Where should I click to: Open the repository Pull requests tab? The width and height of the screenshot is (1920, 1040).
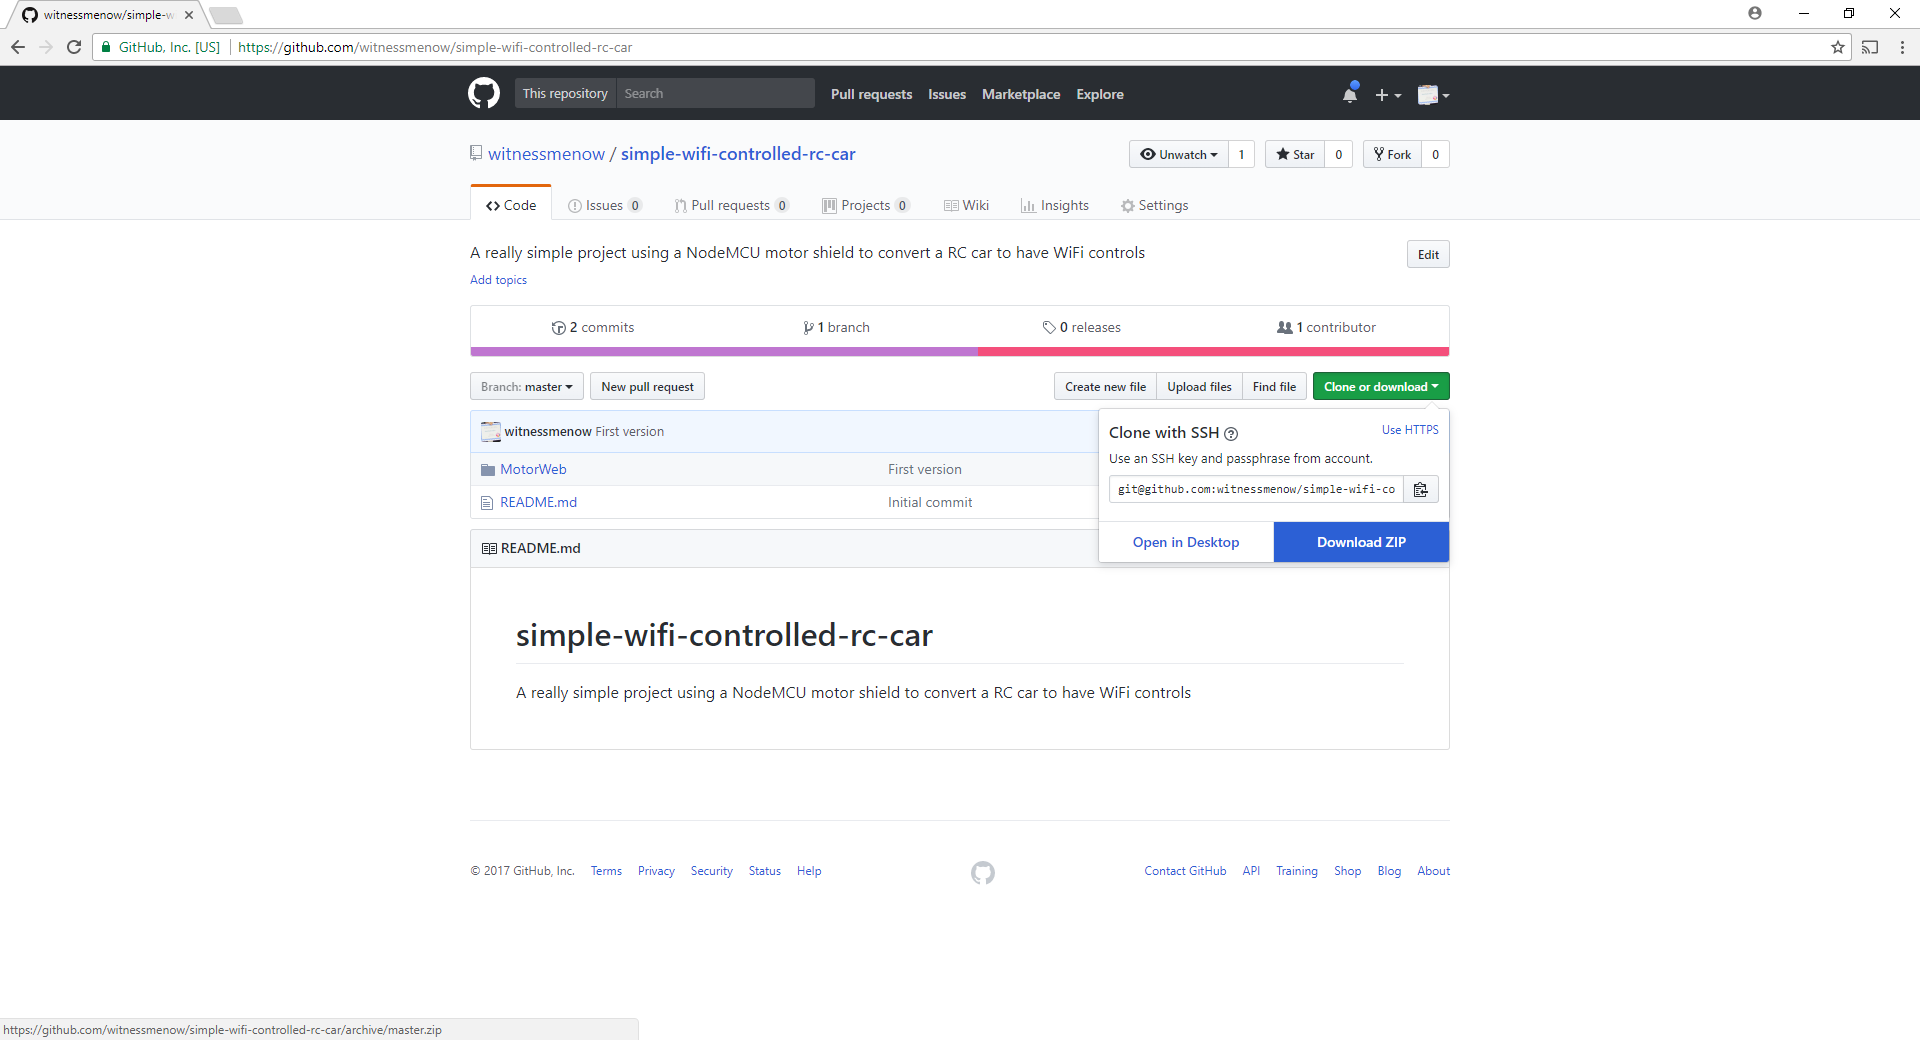(731, 205)
